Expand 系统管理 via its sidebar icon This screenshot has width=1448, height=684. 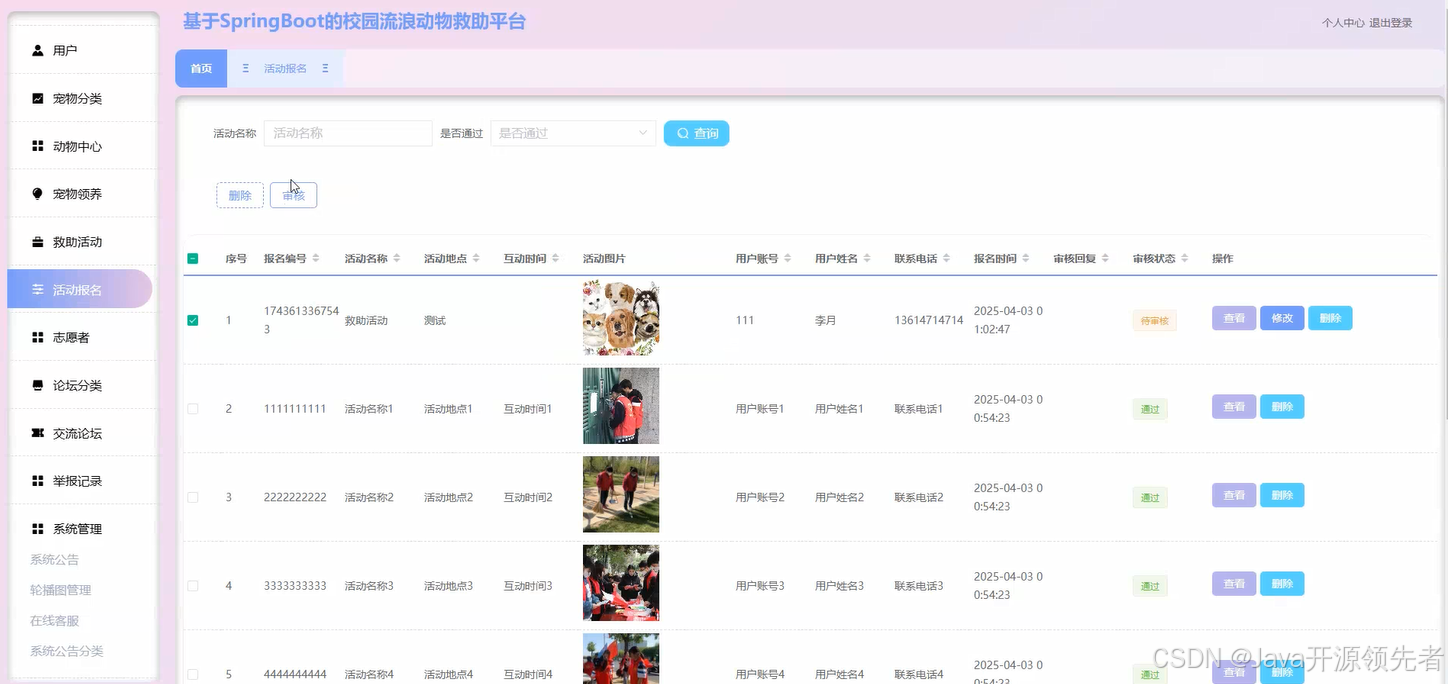[39, 528]
